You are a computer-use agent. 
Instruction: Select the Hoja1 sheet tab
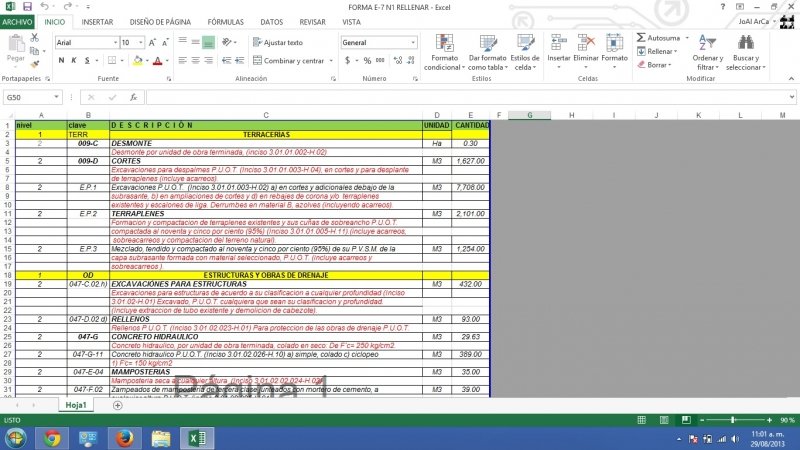[75, 404]
